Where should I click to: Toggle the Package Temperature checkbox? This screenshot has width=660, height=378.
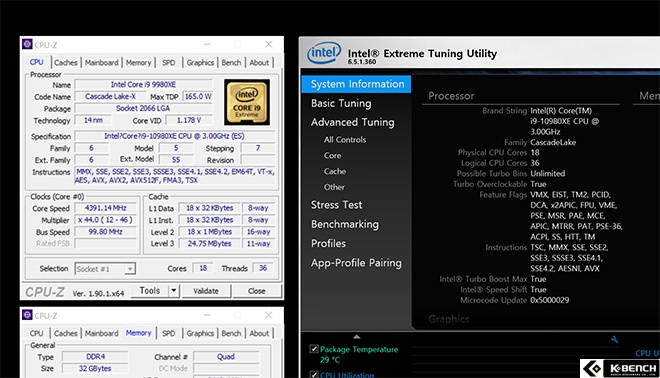pos(314,349)
